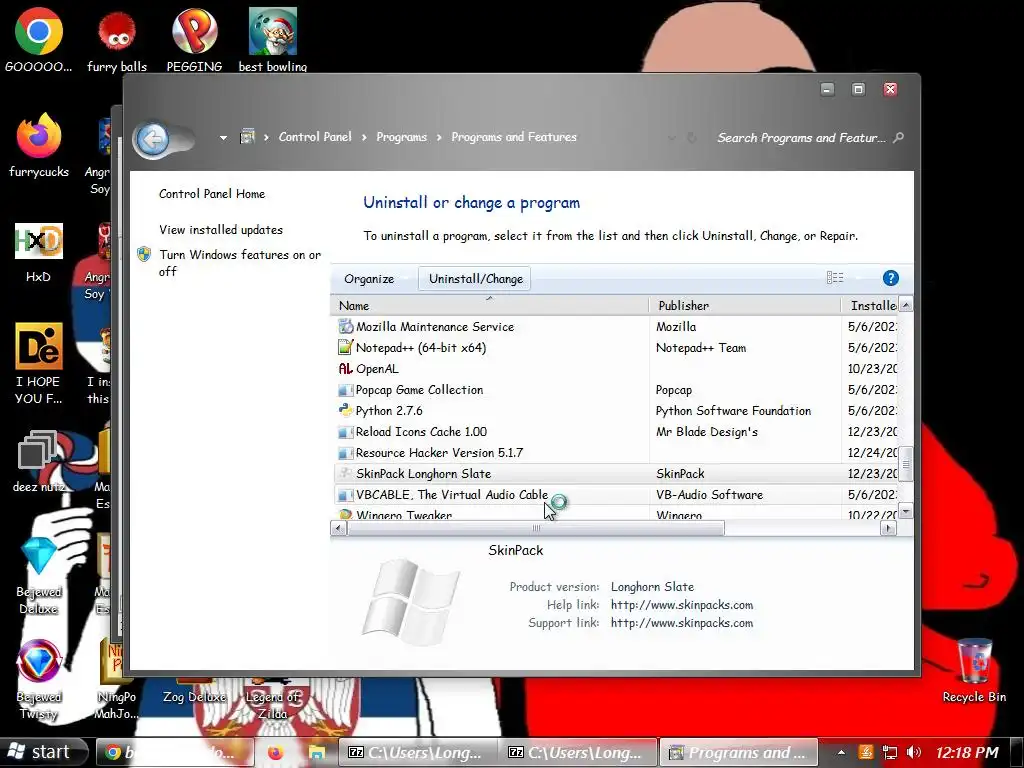Show hidden tray icons arrow
This screenshot has height=768, width=1024.
841,752
